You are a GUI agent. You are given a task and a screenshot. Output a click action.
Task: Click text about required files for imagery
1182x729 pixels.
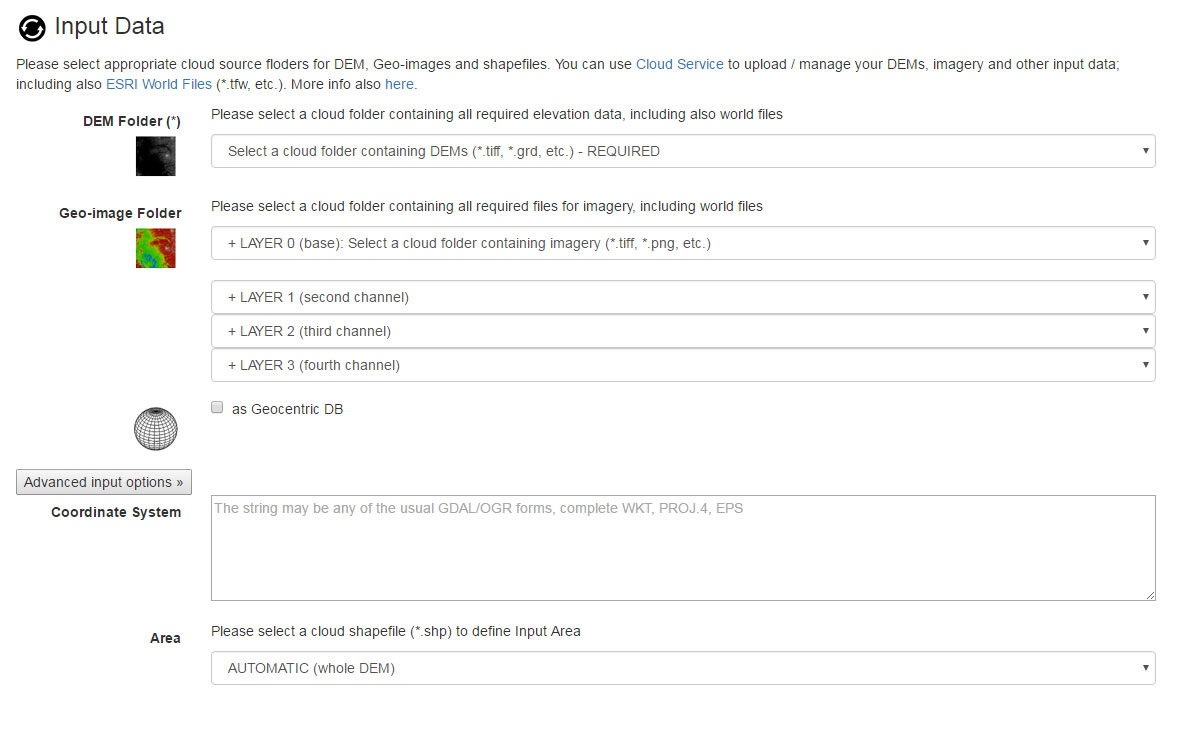coord(487,207)
